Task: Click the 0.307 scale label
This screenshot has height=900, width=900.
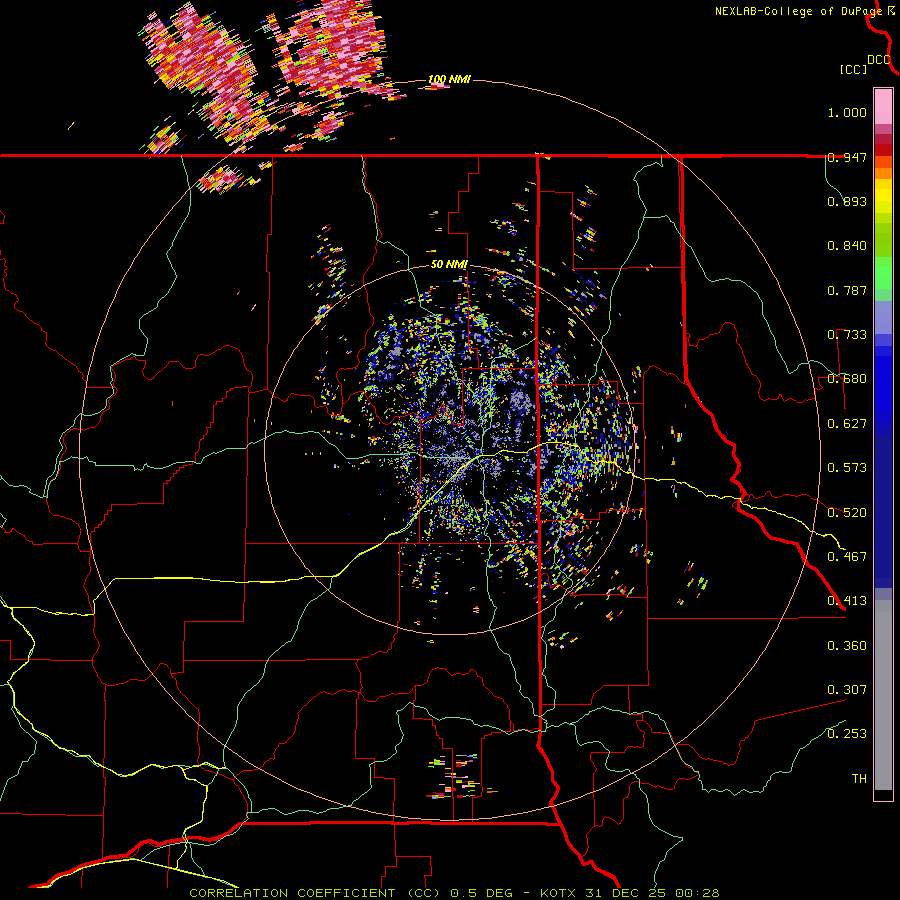Action: [x=847, y=689]
